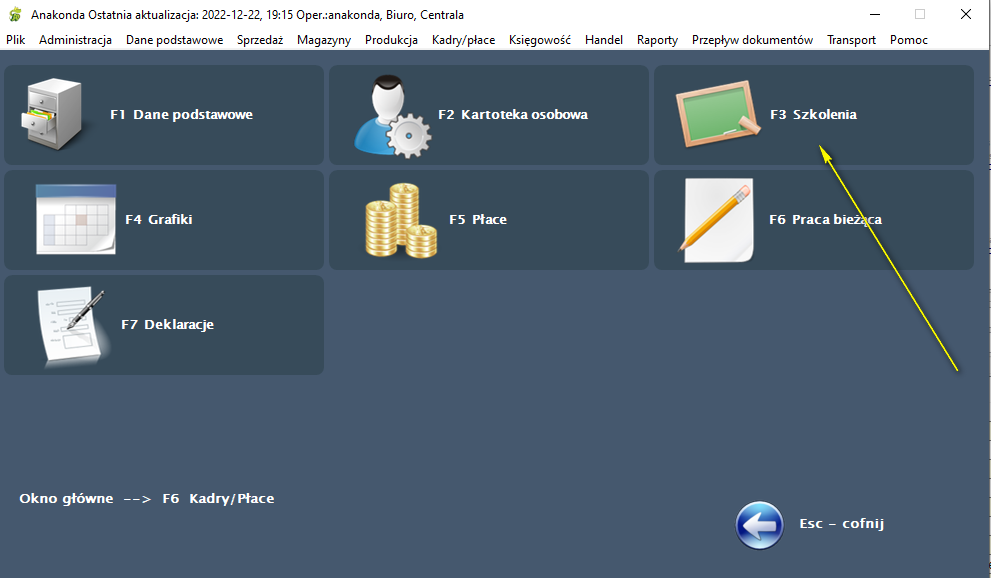This screenshot has width=991, height=578.
Task: Click the calendar Grafiki icon
Action: (x=76, y=219)
